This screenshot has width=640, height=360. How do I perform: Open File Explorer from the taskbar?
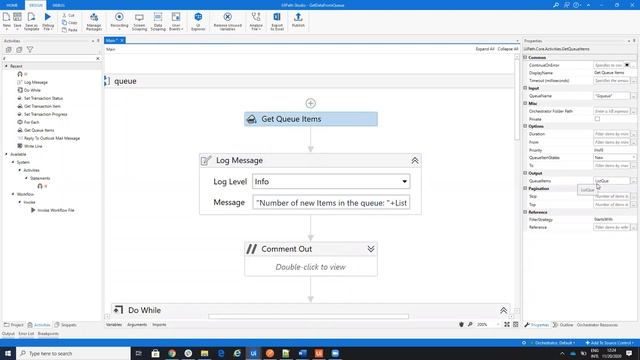pyautogui.click(x=204, y=353)
